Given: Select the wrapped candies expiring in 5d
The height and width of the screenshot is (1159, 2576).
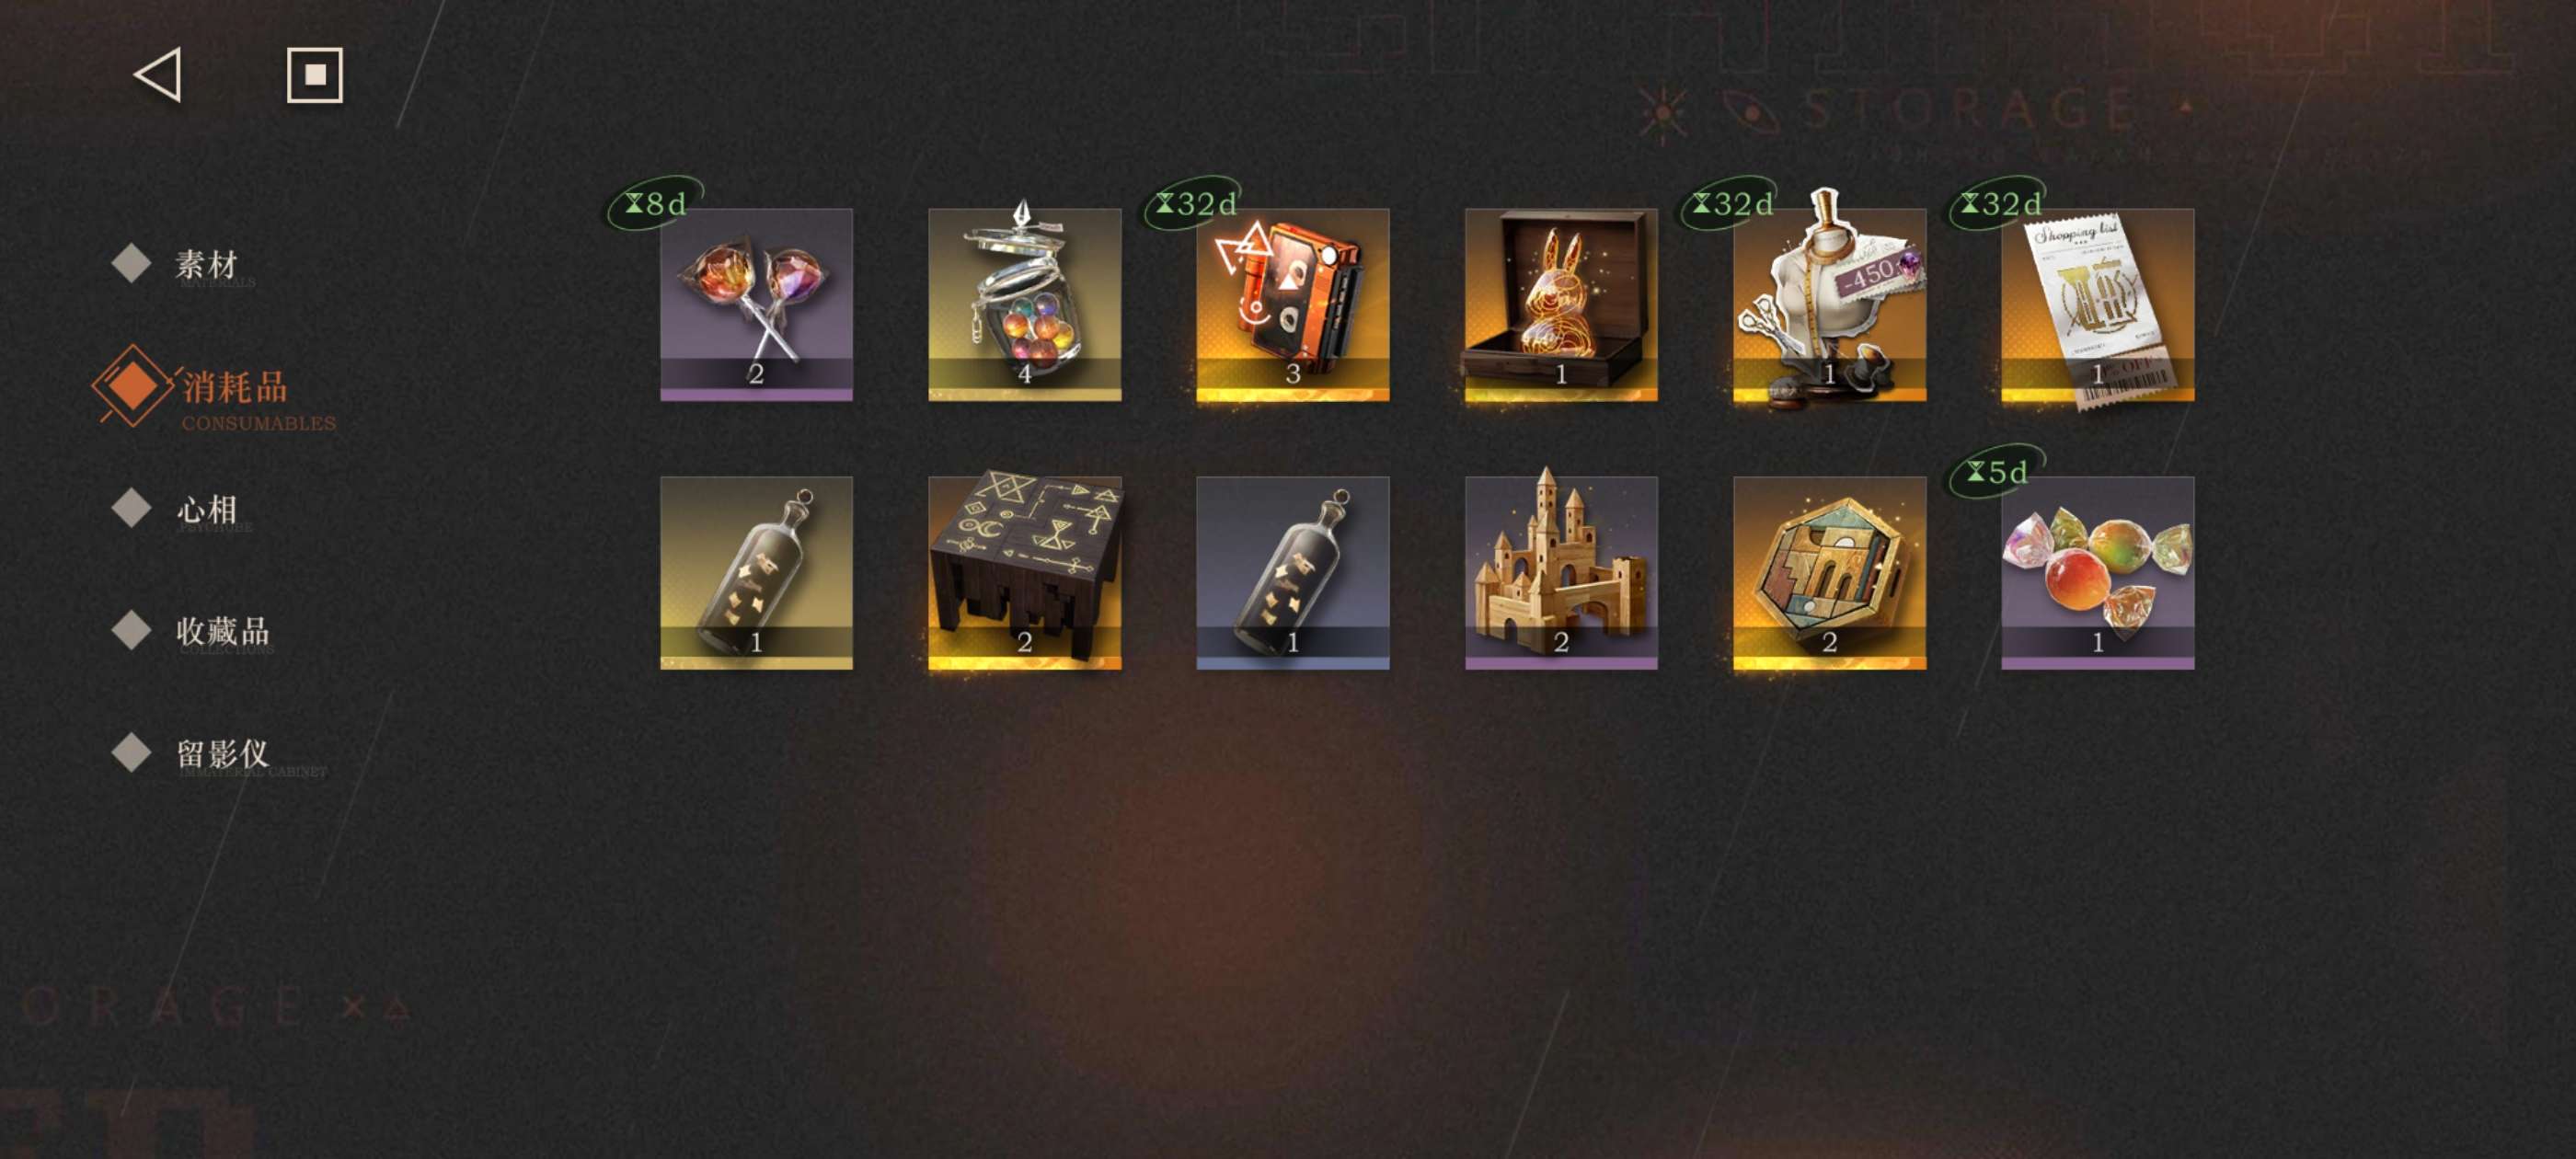Looking at the screenshot, I should coord(2097,572).
